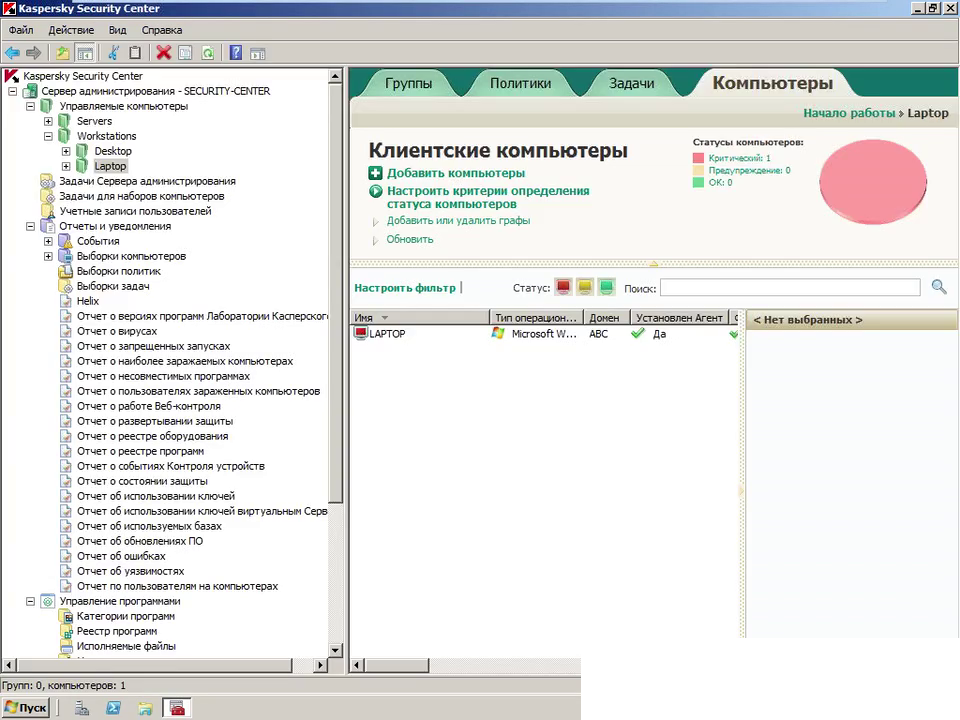960x720 pixels.
Task: Click the green Refresh toolbar icon
Action: click(208, 53)
